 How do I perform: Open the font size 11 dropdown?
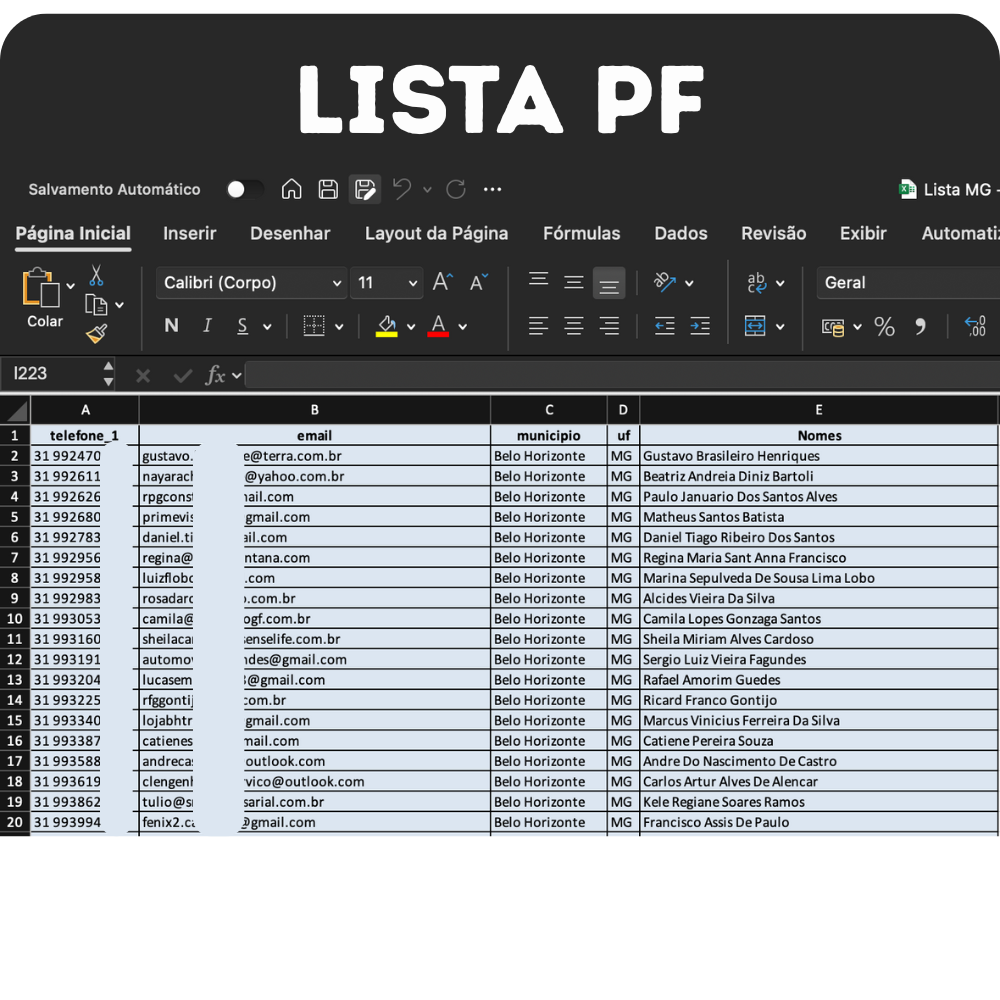pyautogui.click(x=388, y=283)
